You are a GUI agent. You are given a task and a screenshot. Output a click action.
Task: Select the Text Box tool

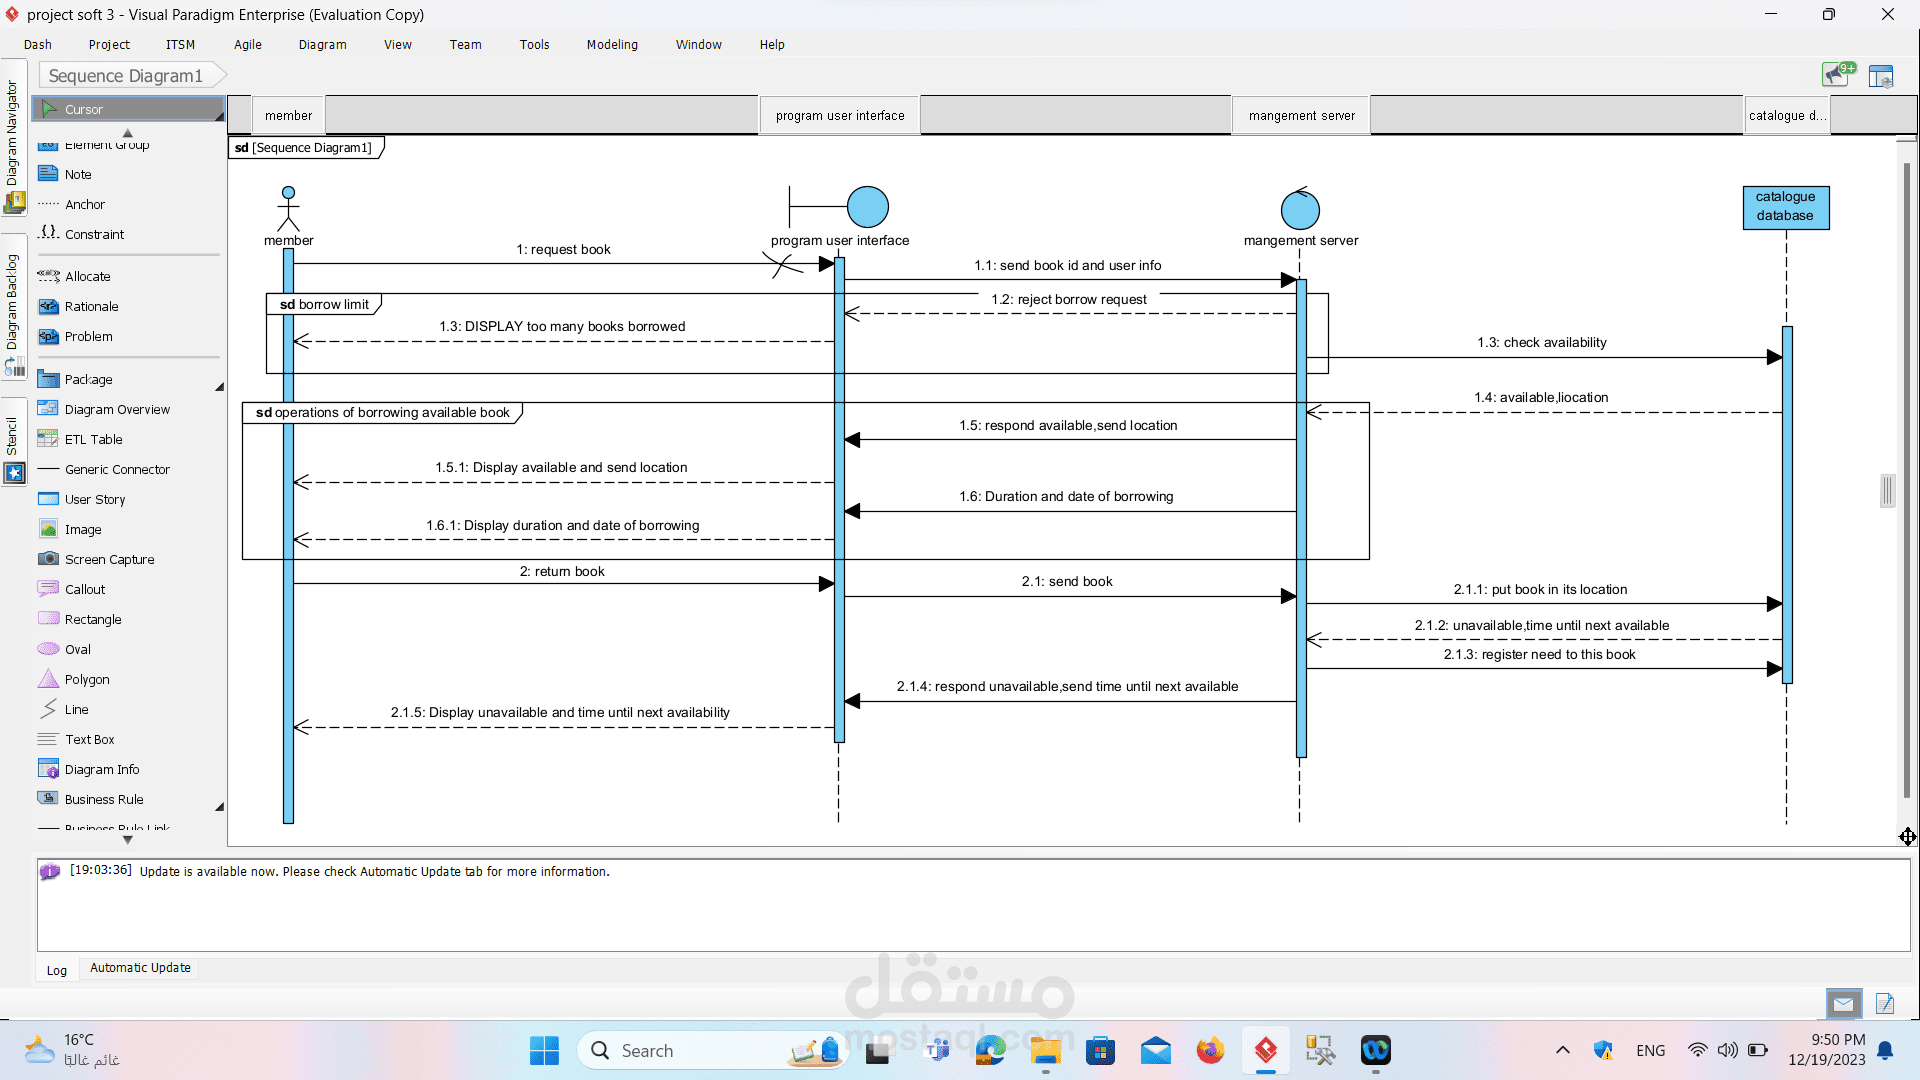tap(86, 739)
